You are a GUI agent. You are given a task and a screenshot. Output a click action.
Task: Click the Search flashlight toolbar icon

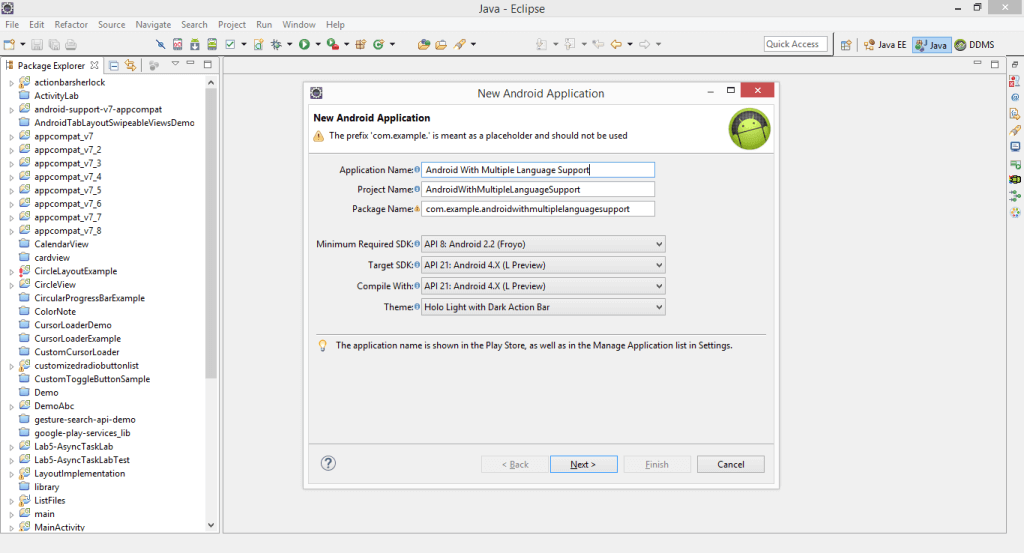pyautogui.click(x=460, y=44)
